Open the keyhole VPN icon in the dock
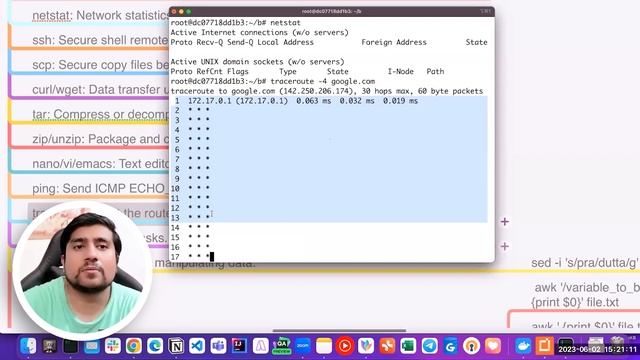The height and width of the screenshot is (360, 640). pos(471,346)
